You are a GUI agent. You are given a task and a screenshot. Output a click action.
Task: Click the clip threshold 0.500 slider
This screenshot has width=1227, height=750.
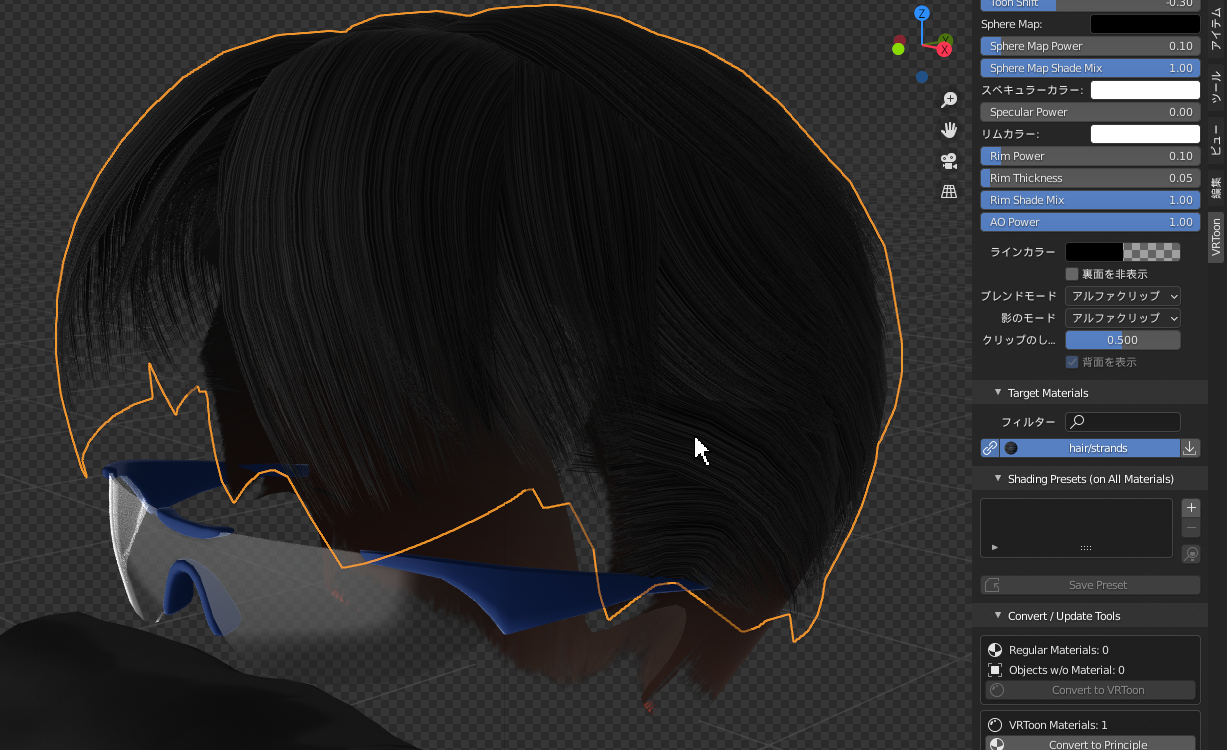1123,340
